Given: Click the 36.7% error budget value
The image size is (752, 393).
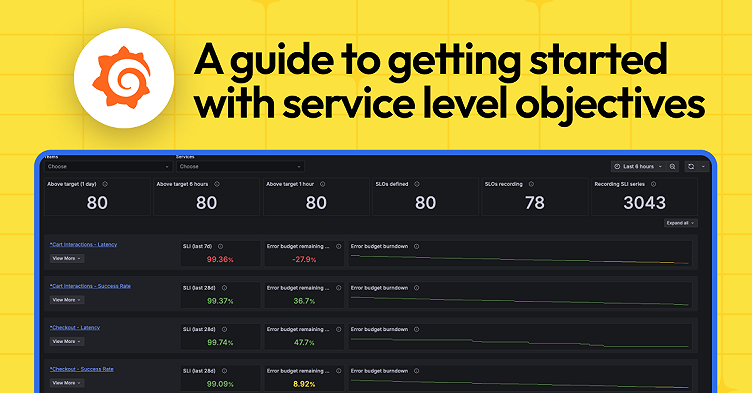Looking at the screenshot, I should [304, 301].
